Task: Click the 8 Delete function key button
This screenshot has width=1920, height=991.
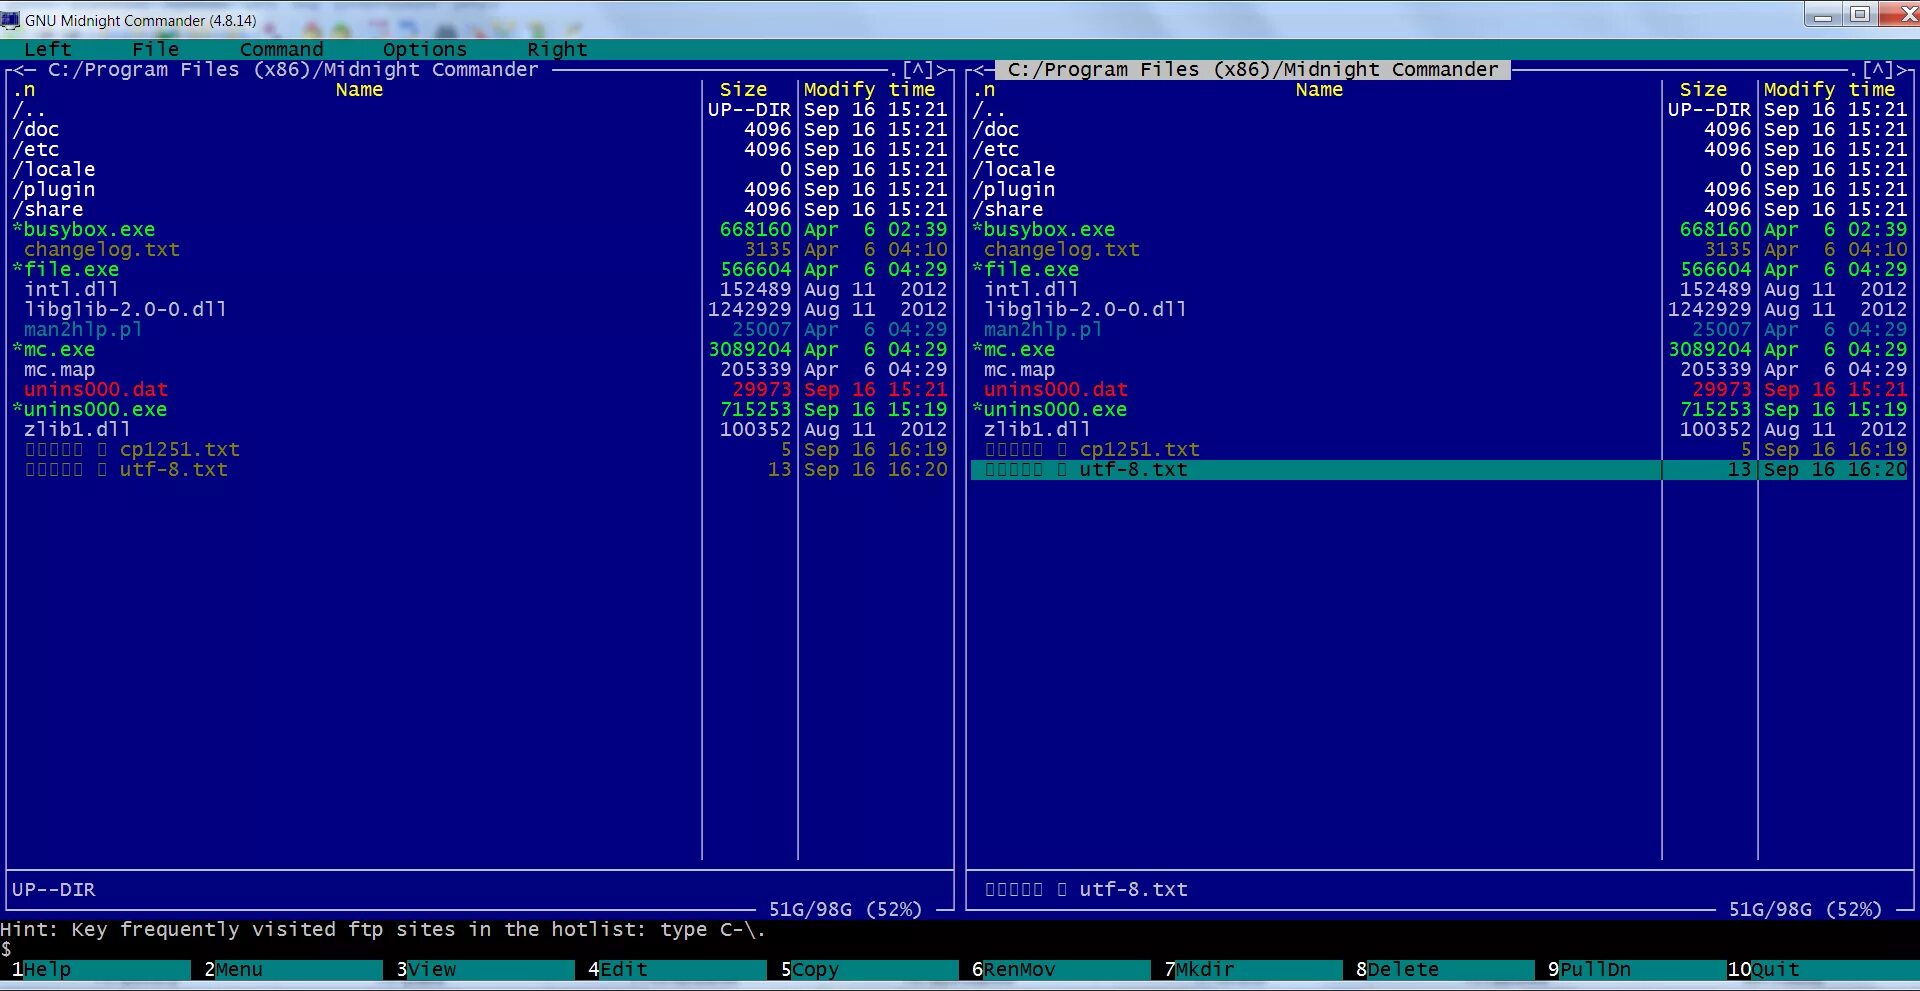Action: 1440,970
